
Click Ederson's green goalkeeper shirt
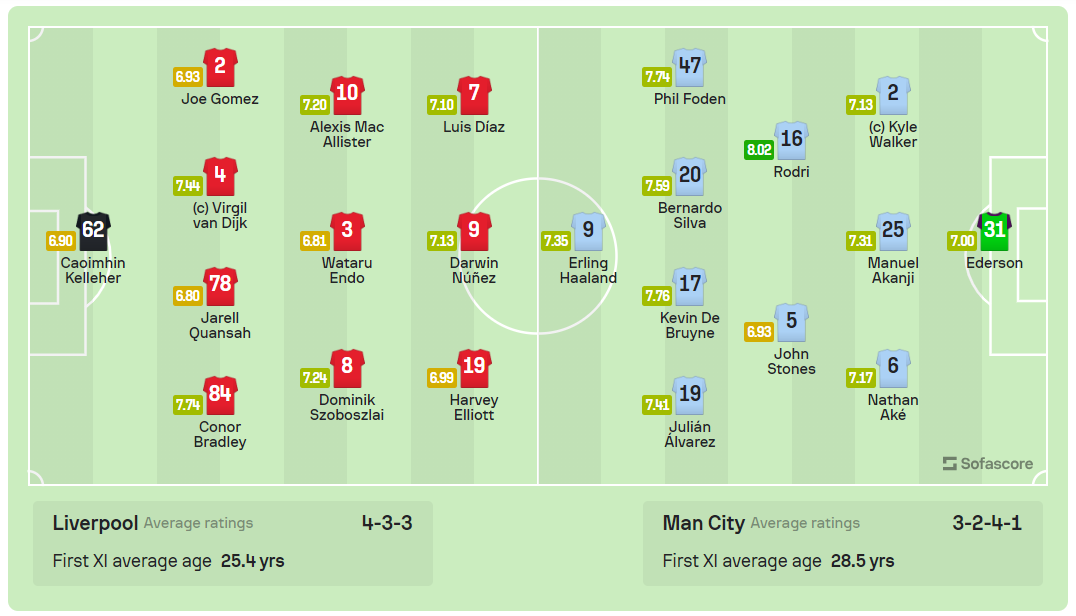(x=994, y=231)
